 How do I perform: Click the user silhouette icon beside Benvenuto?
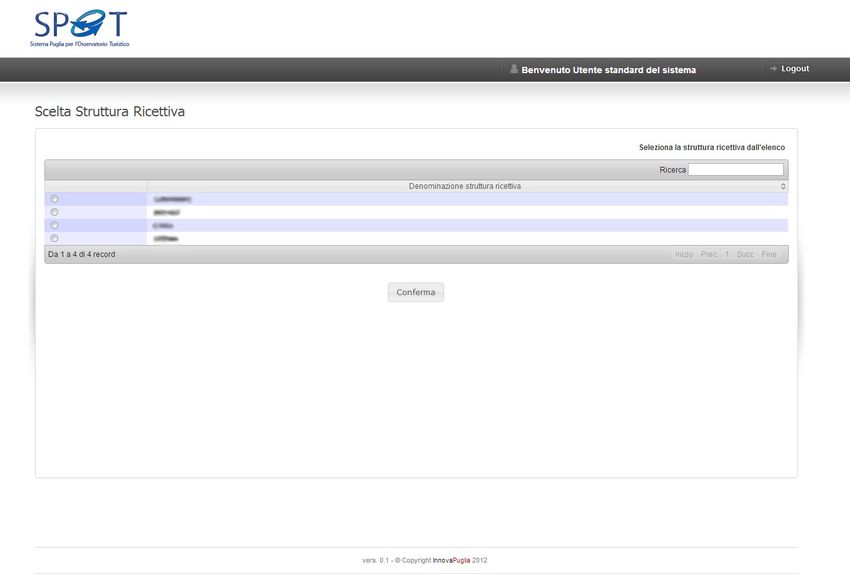coord(514,69)
